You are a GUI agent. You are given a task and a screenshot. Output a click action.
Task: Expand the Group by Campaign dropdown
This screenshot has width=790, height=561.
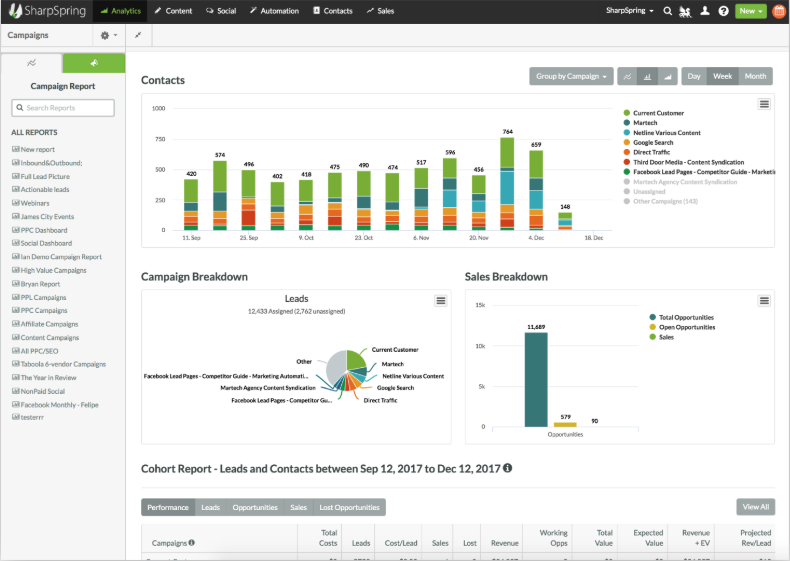click(571, 76)
